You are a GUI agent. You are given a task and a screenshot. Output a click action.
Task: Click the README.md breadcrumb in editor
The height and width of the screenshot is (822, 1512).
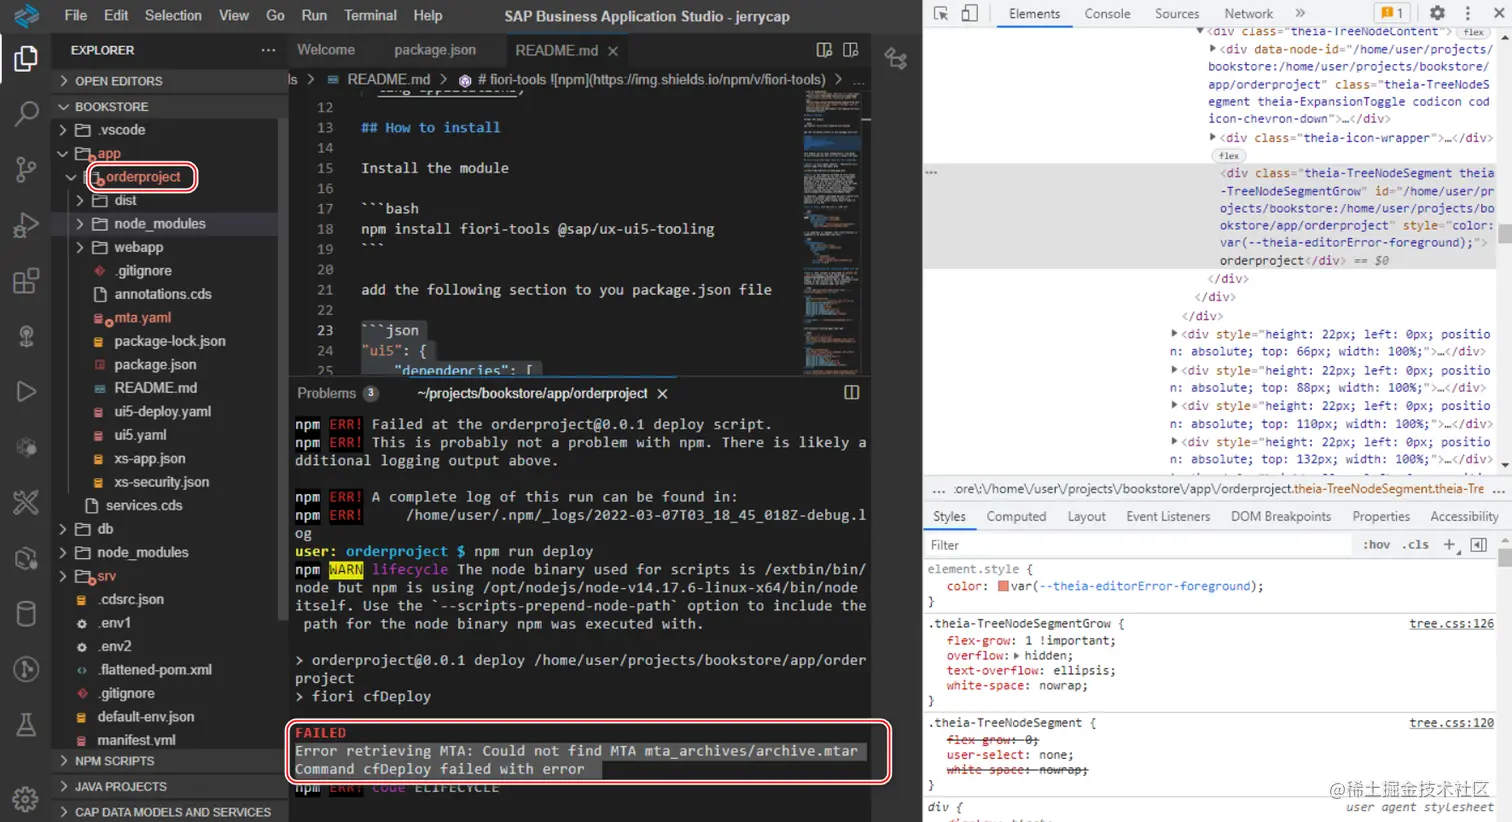pyautogui.click(x=388, y=80)
